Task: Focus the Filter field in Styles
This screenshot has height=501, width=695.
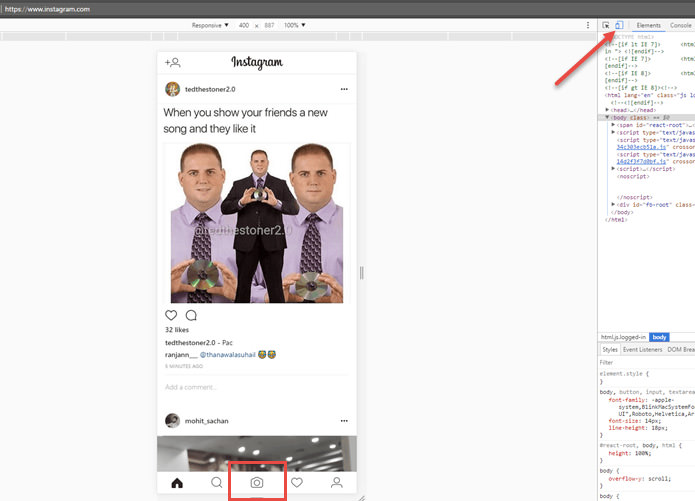Action: tap(647, 362)
